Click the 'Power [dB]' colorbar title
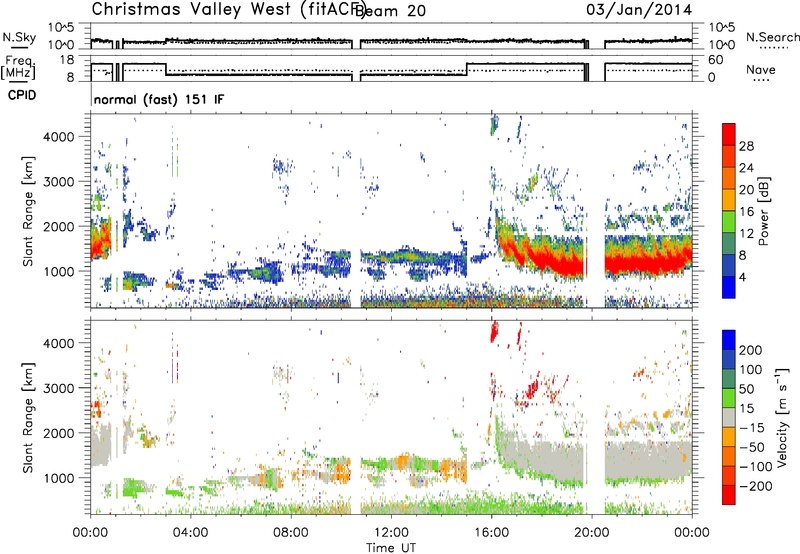800x554 pixels. click(764, 211)
